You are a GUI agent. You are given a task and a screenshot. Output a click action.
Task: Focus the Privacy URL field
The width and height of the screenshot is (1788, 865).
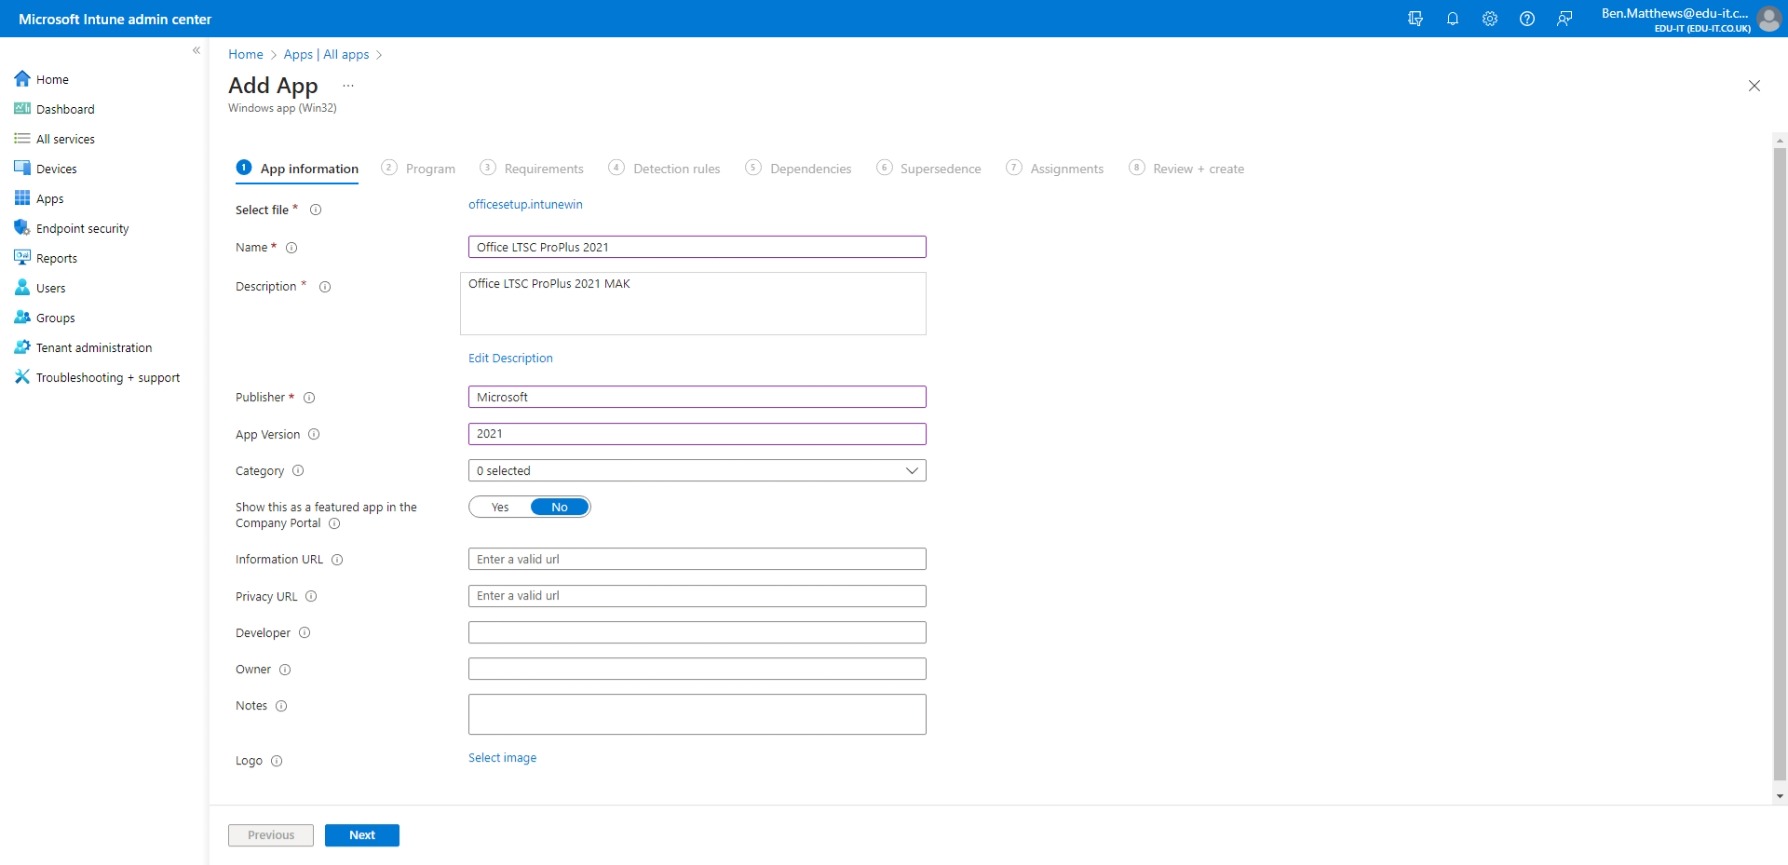click(697, 596)
